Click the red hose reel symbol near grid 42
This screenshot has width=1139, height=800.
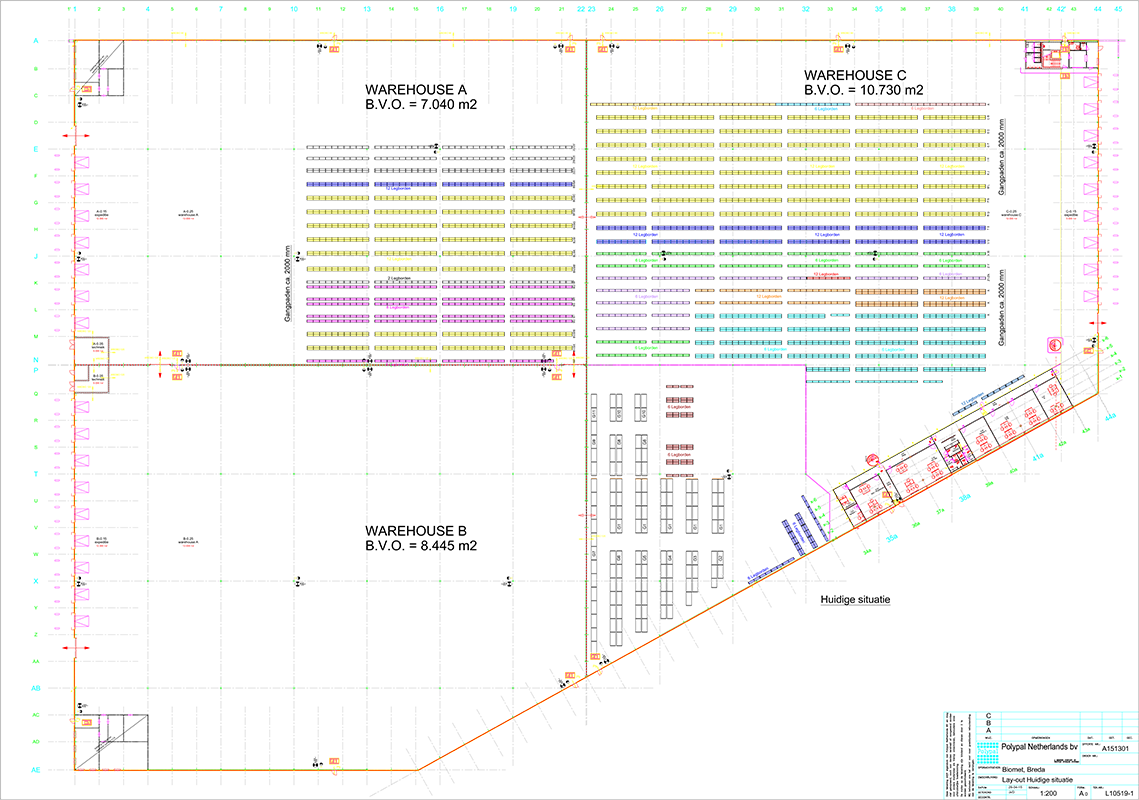pos(1053,344)
